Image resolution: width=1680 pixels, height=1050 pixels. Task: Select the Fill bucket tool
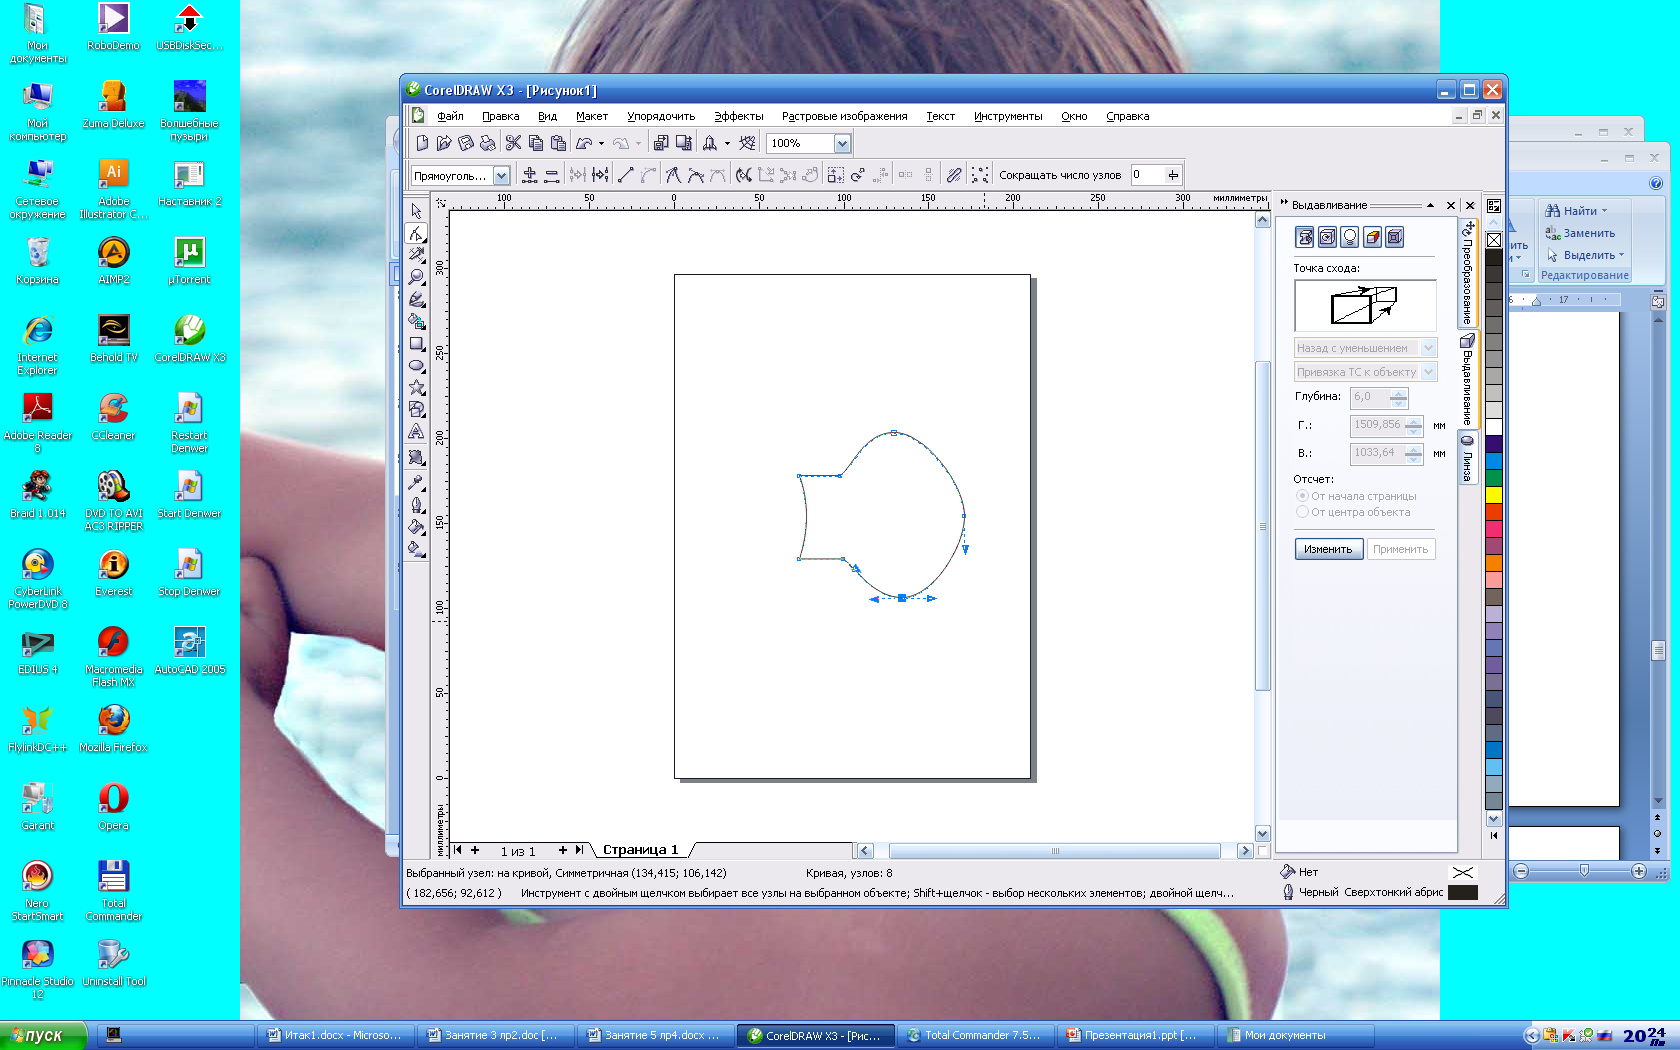coord(417,526)
